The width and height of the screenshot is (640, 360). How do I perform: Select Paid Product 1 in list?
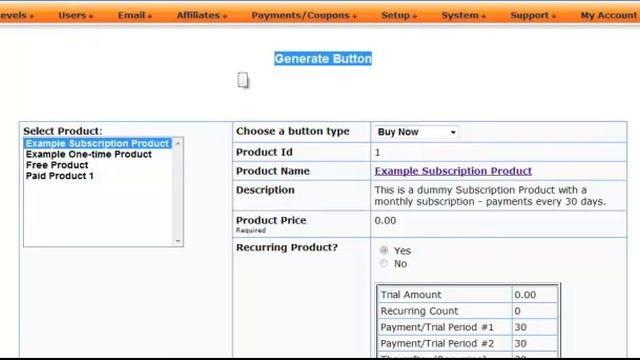click(60, 176)
